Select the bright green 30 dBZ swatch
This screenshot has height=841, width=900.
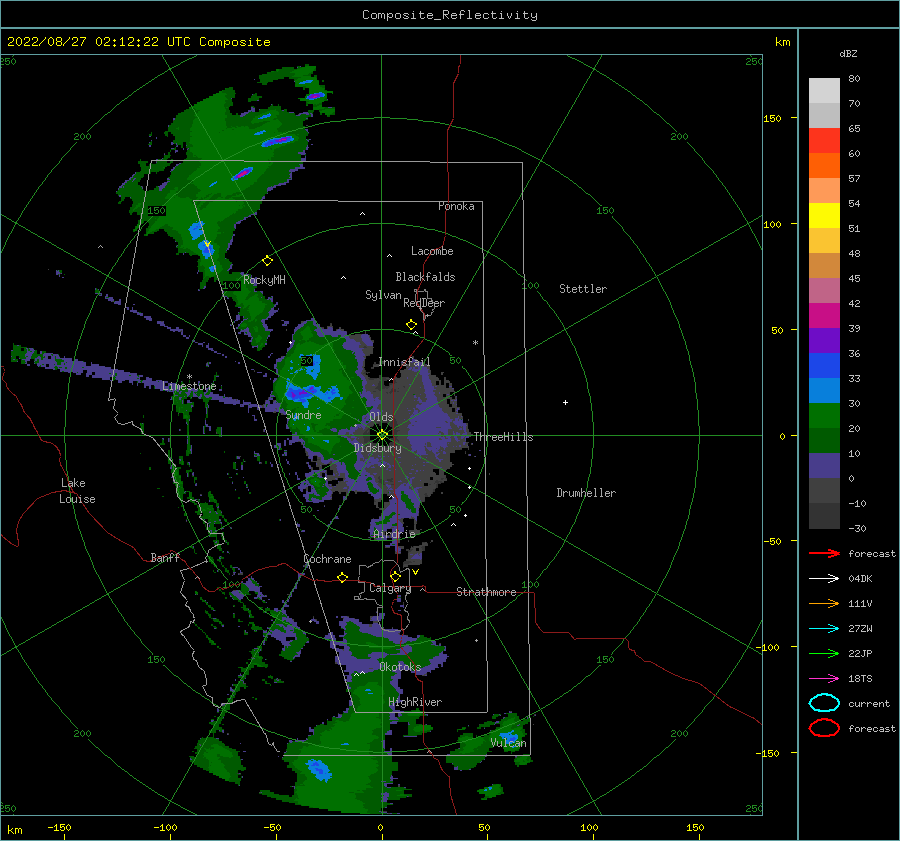824,416
